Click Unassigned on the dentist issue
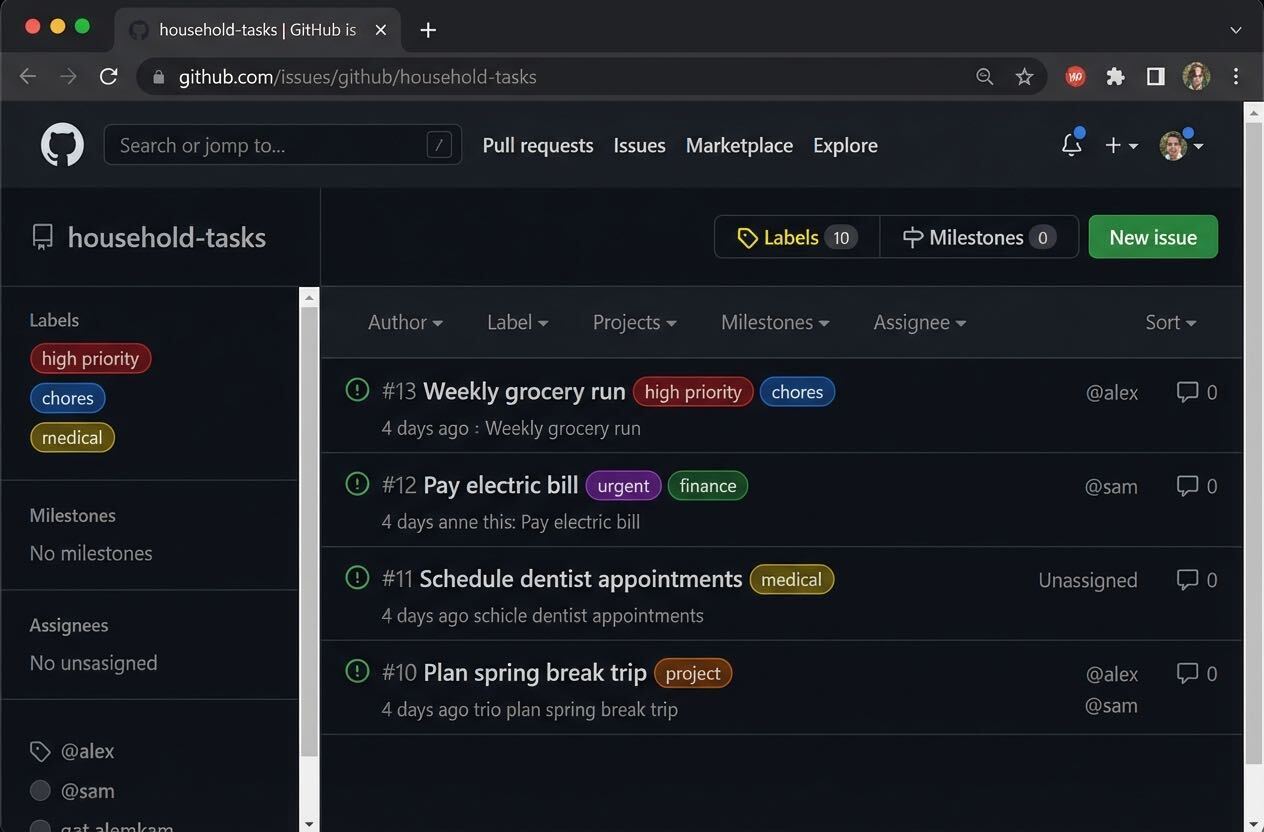The height and width of the screenshot is (832, 1264). click(1088, 580)
